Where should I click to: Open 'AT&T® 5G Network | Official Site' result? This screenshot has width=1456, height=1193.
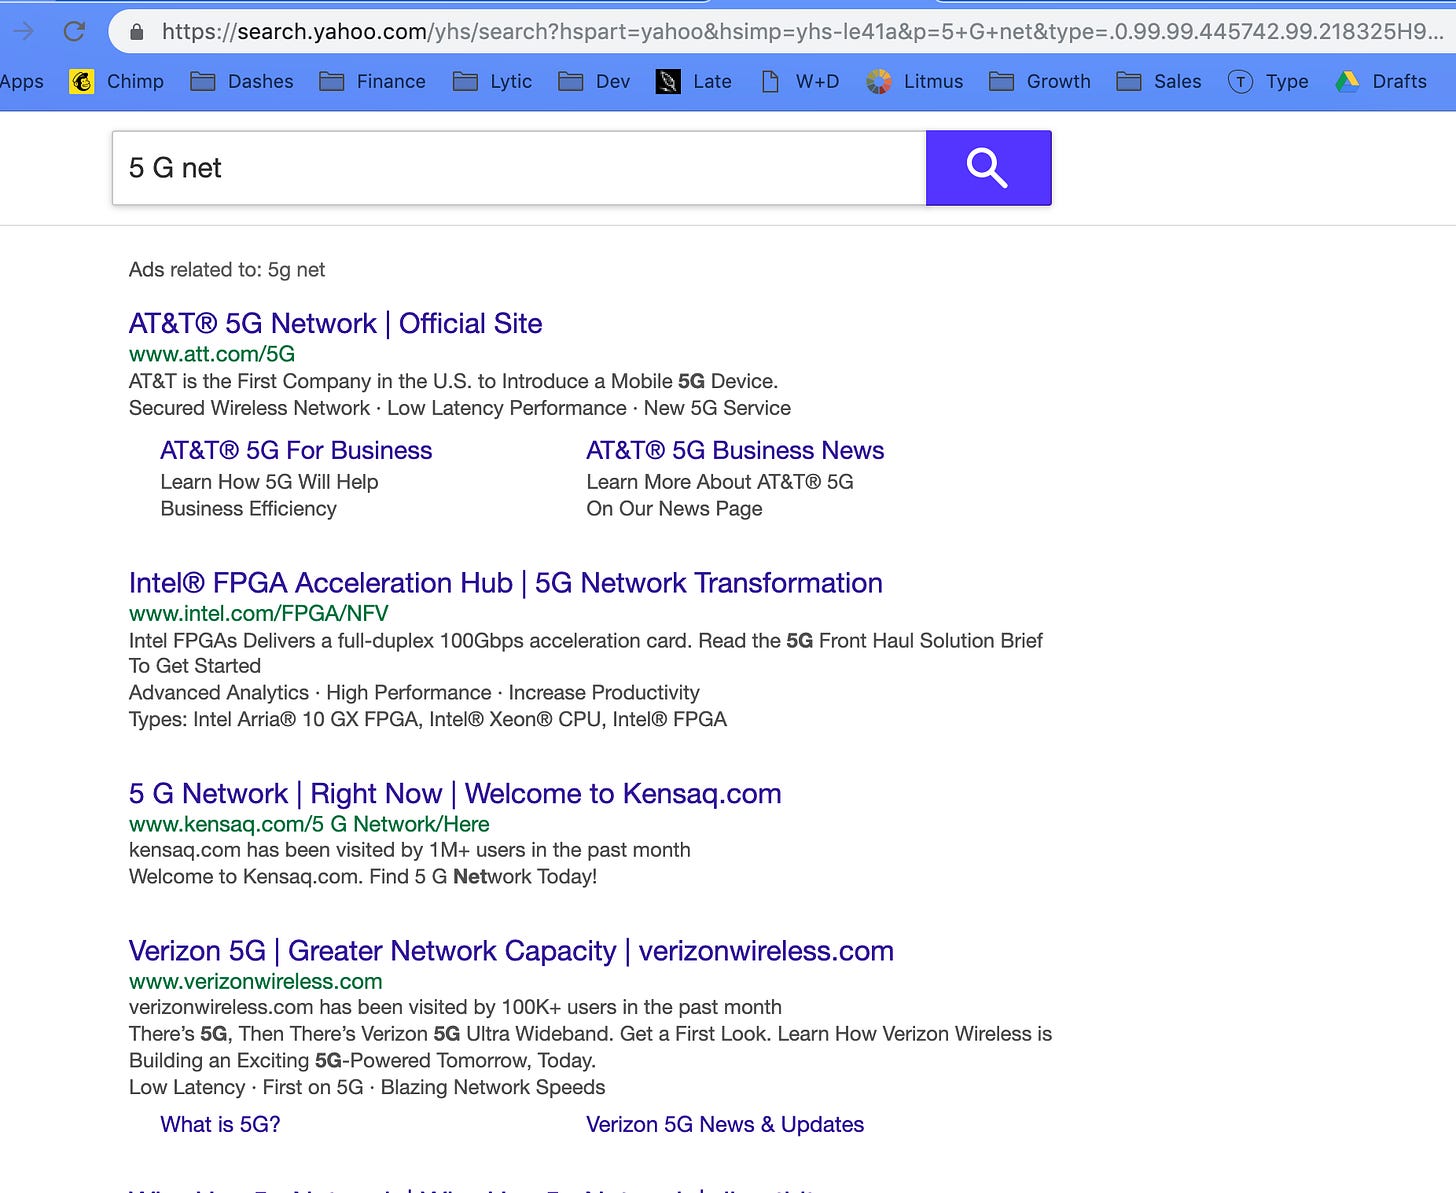click(x=335, y=323)
